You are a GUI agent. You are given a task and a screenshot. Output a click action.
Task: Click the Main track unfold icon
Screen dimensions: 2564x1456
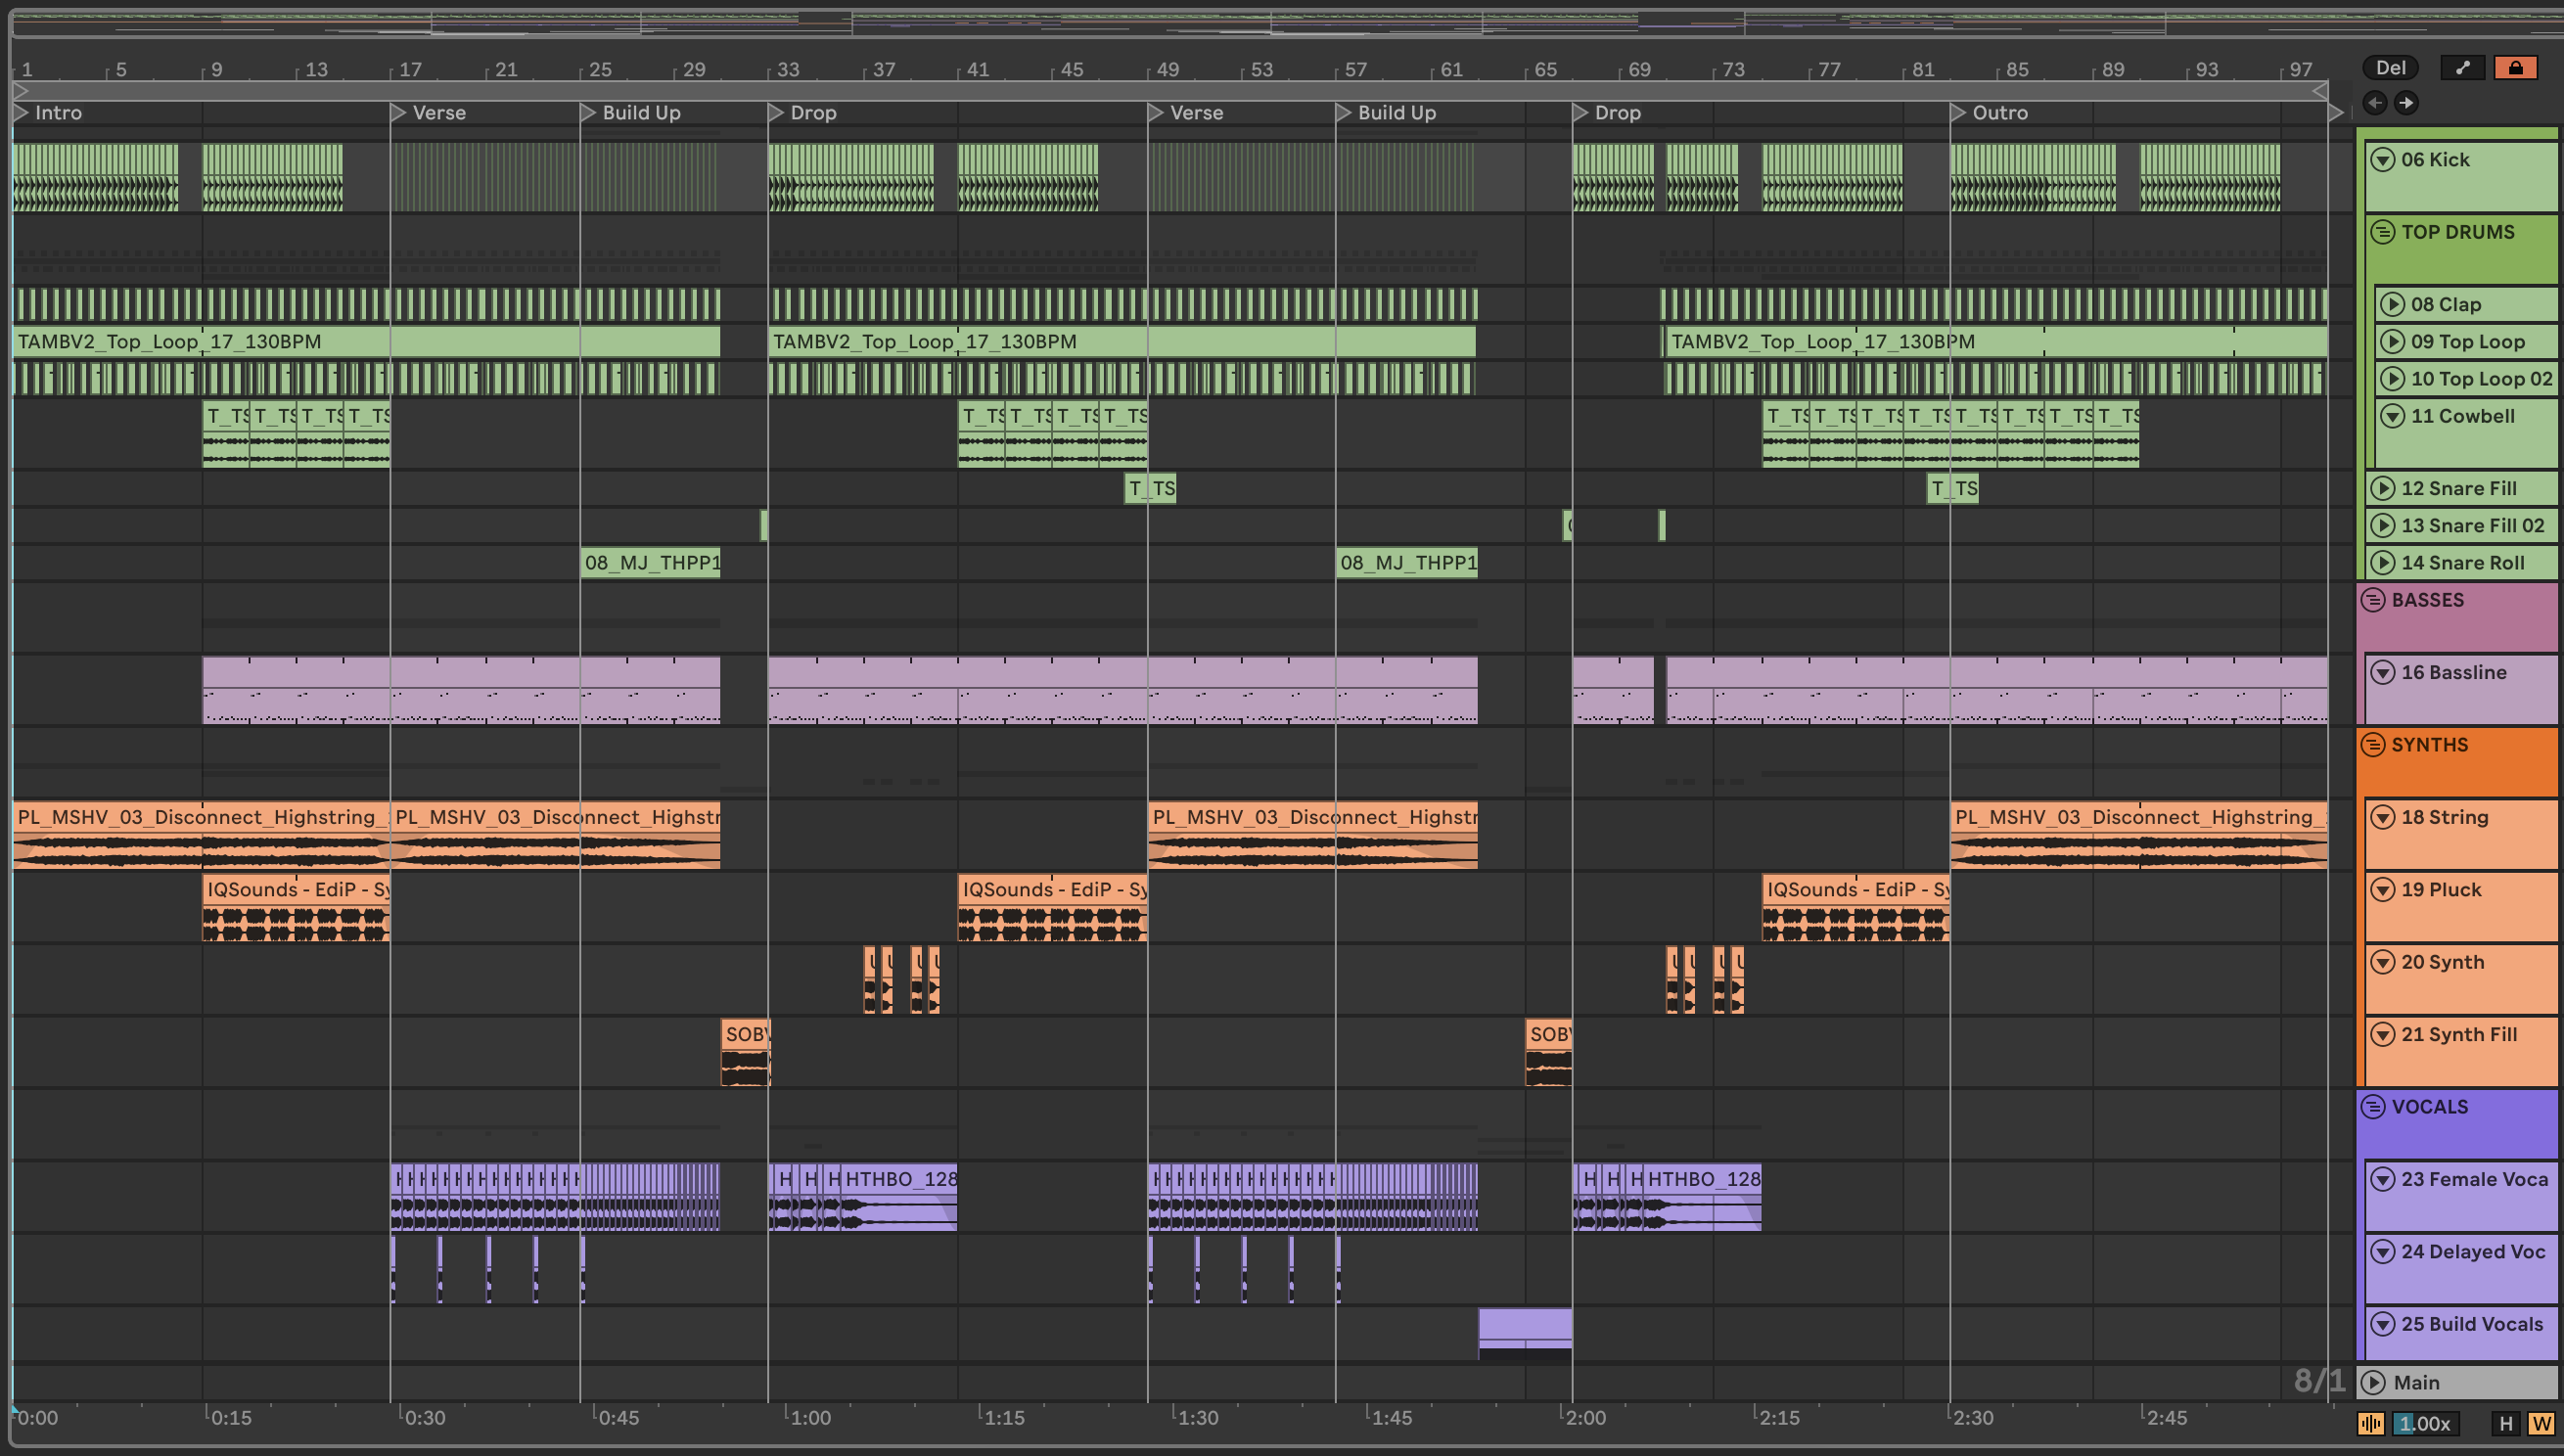(2373, 1383)
